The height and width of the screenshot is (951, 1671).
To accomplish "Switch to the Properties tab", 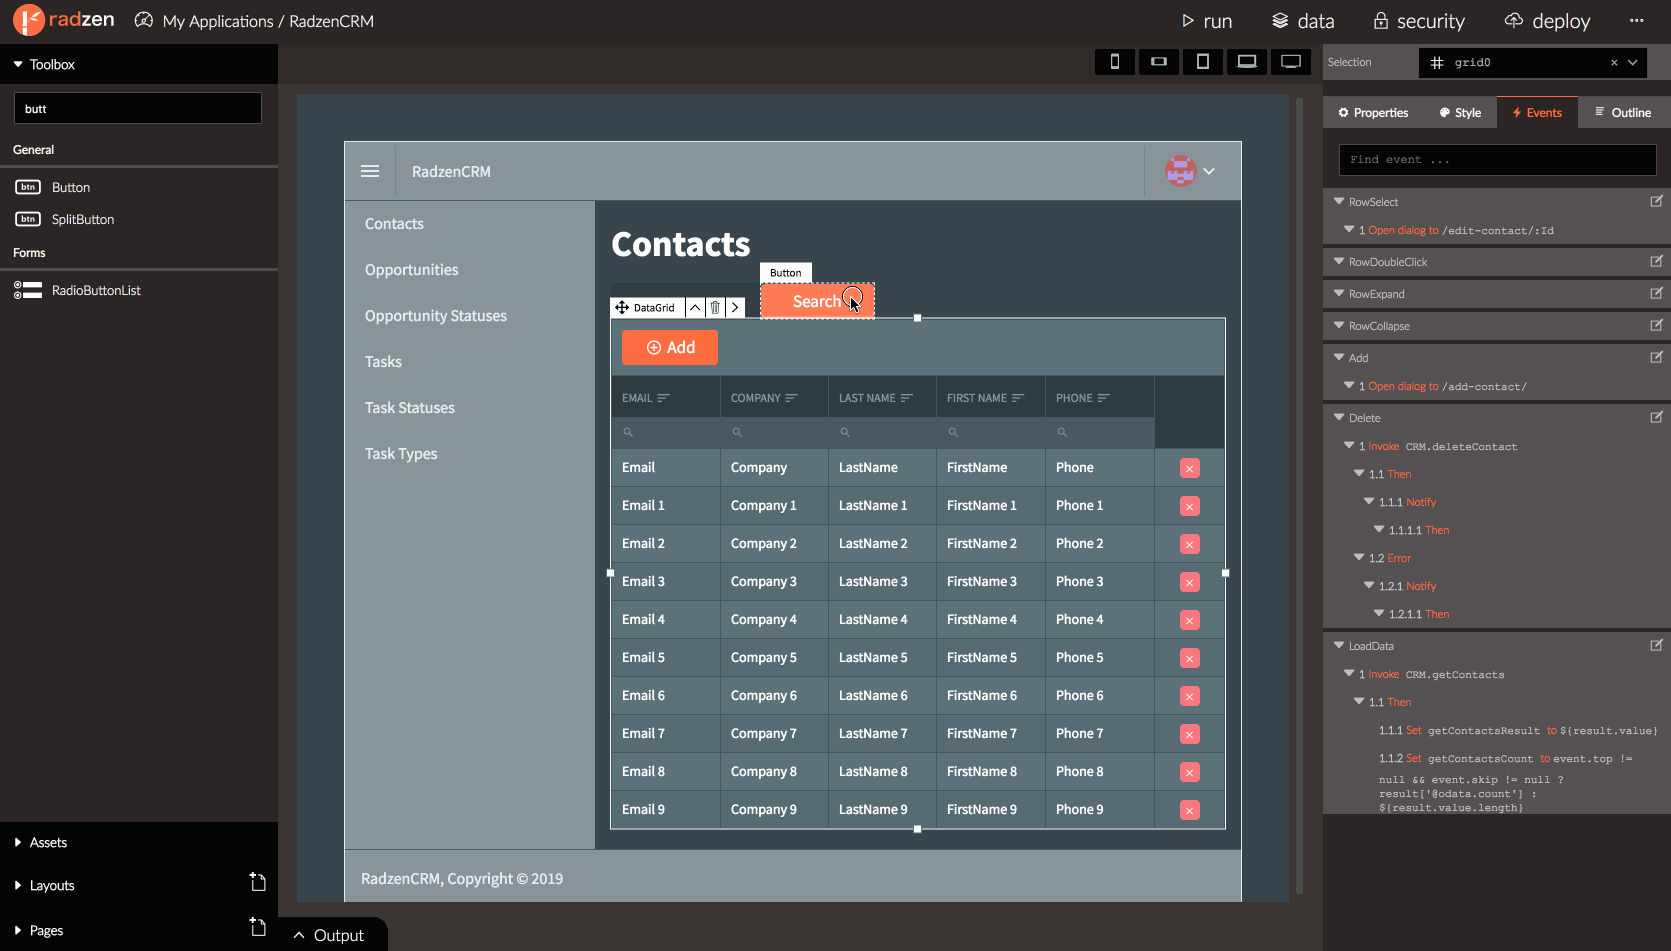I will tap(1372, 113).
